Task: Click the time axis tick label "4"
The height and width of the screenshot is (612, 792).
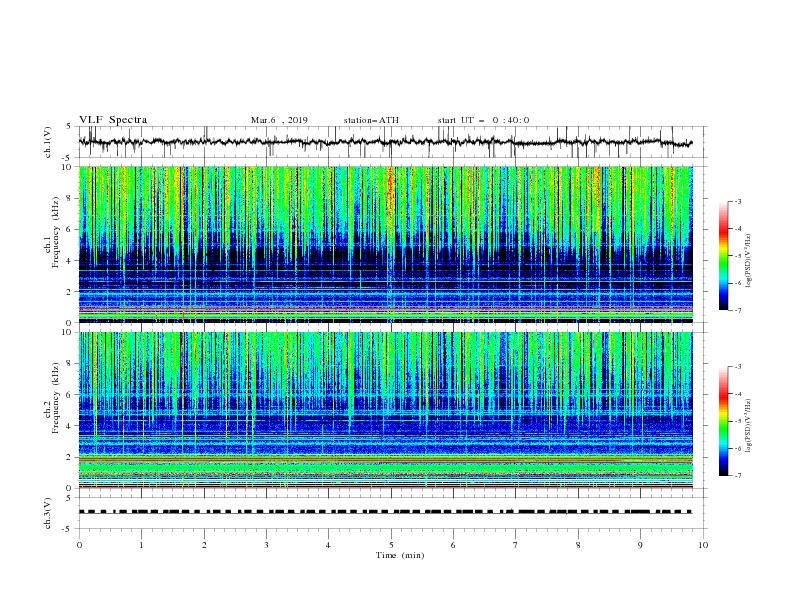Action: tap(328, 545)
